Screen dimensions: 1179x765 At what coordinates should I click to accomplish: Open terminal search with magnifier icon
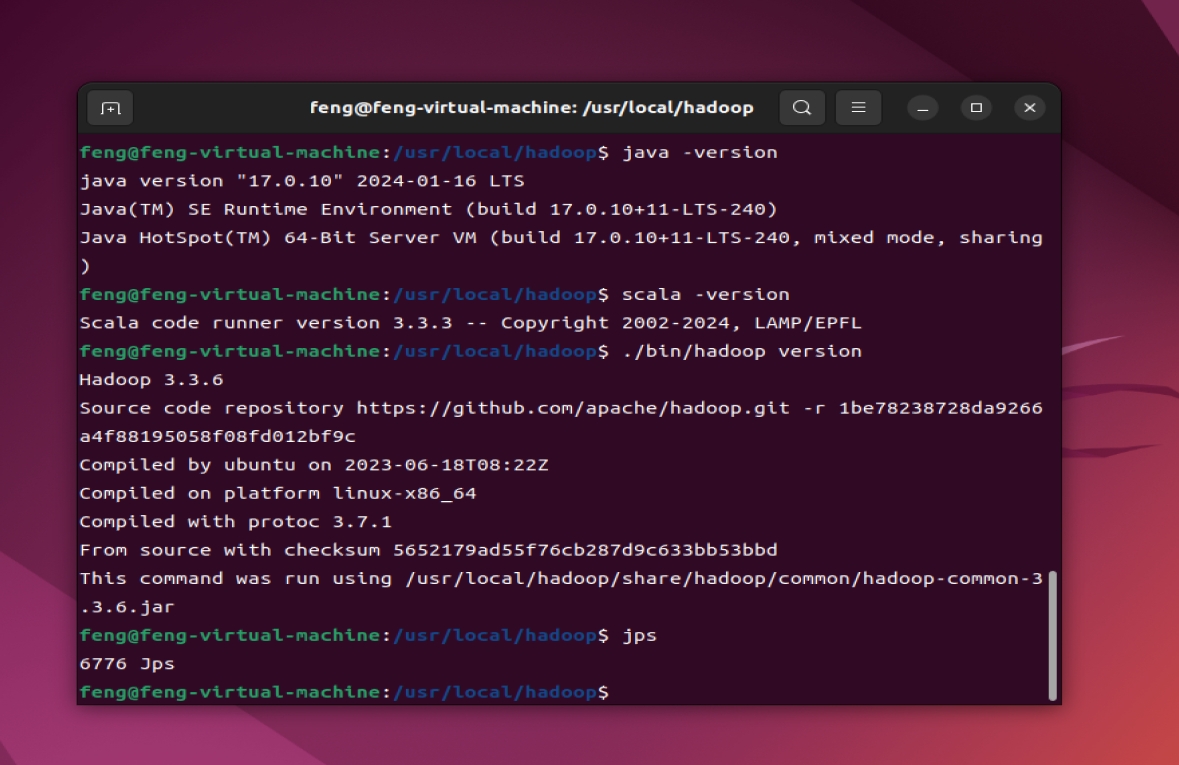coord(802,108)
